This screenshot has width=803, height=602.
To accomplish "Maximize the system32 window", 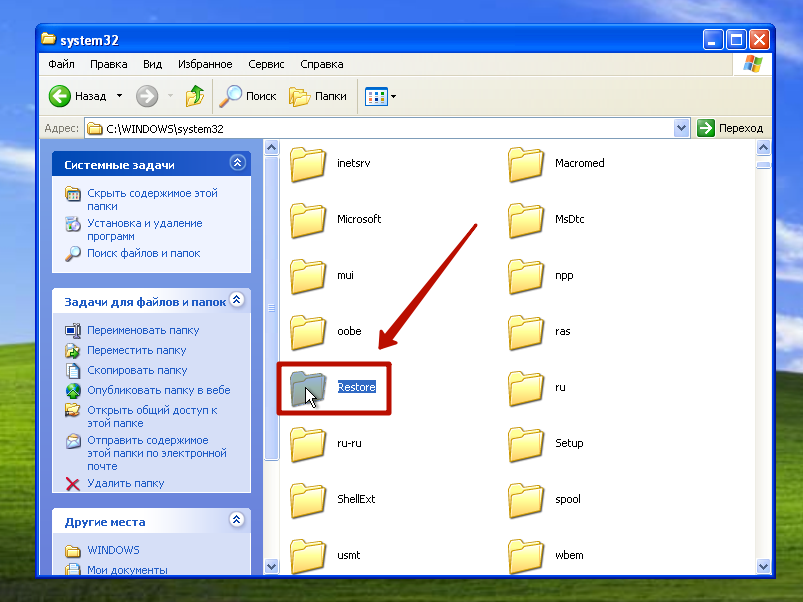I will (x=736, y=39).
